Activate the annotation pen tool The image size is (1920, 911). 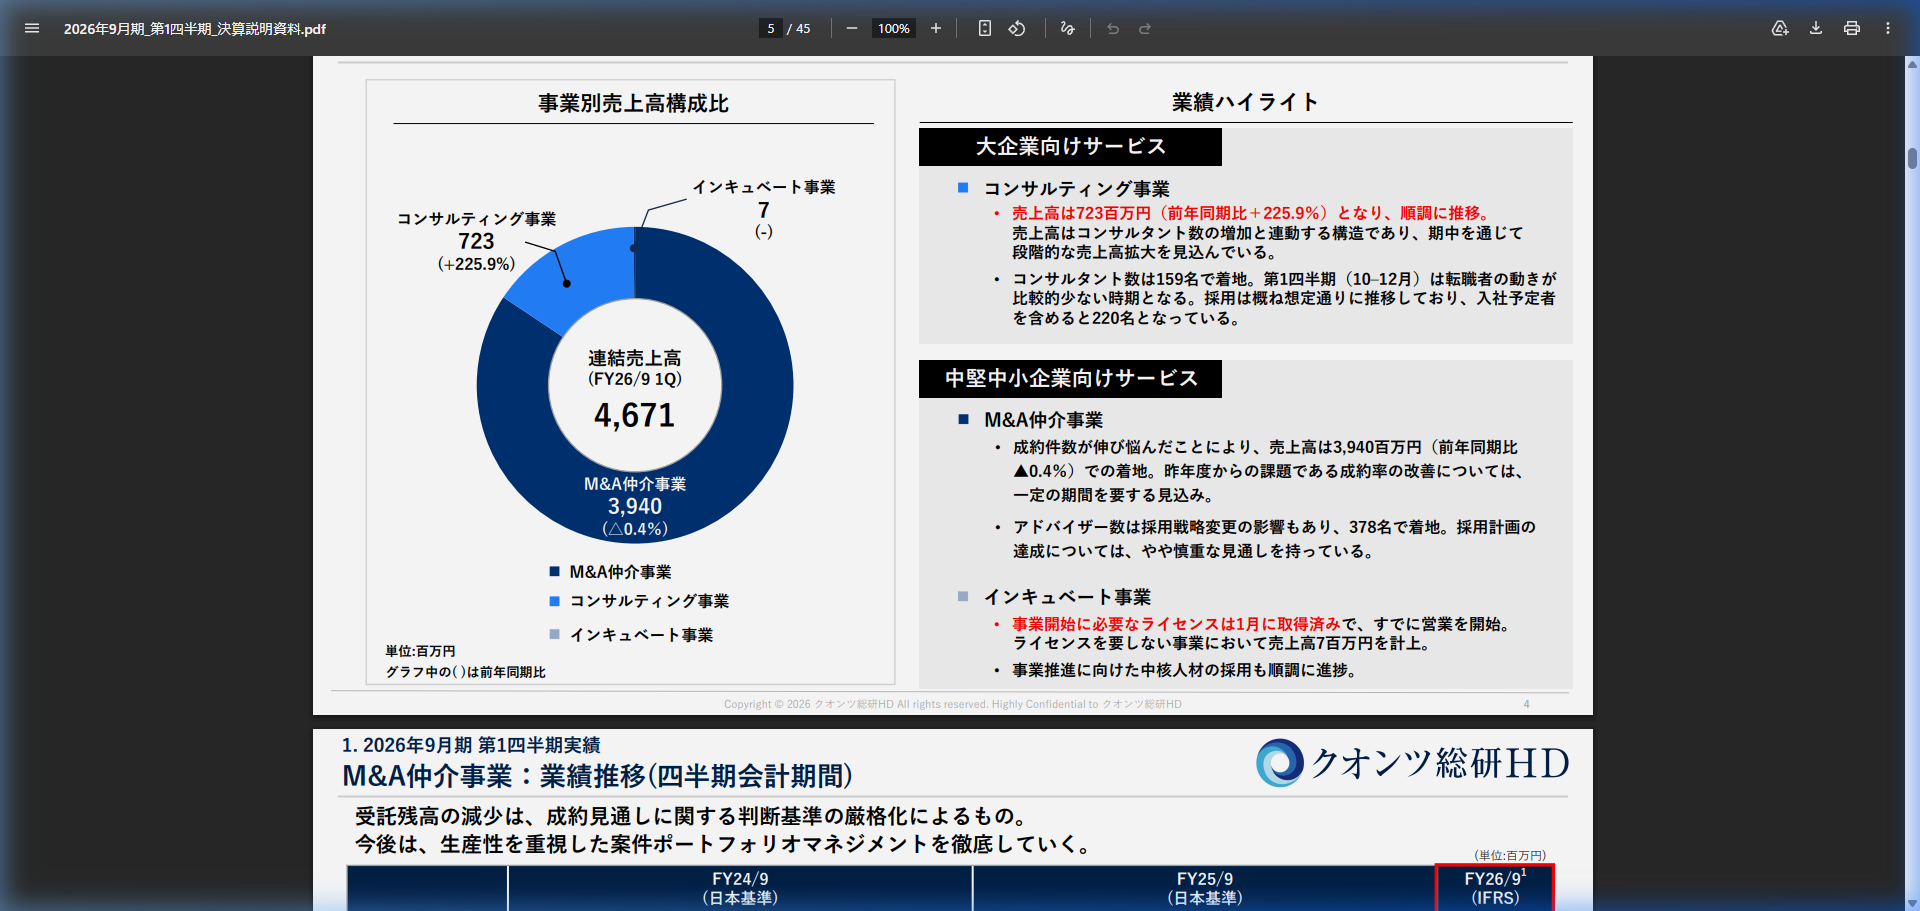(1066, 28)
